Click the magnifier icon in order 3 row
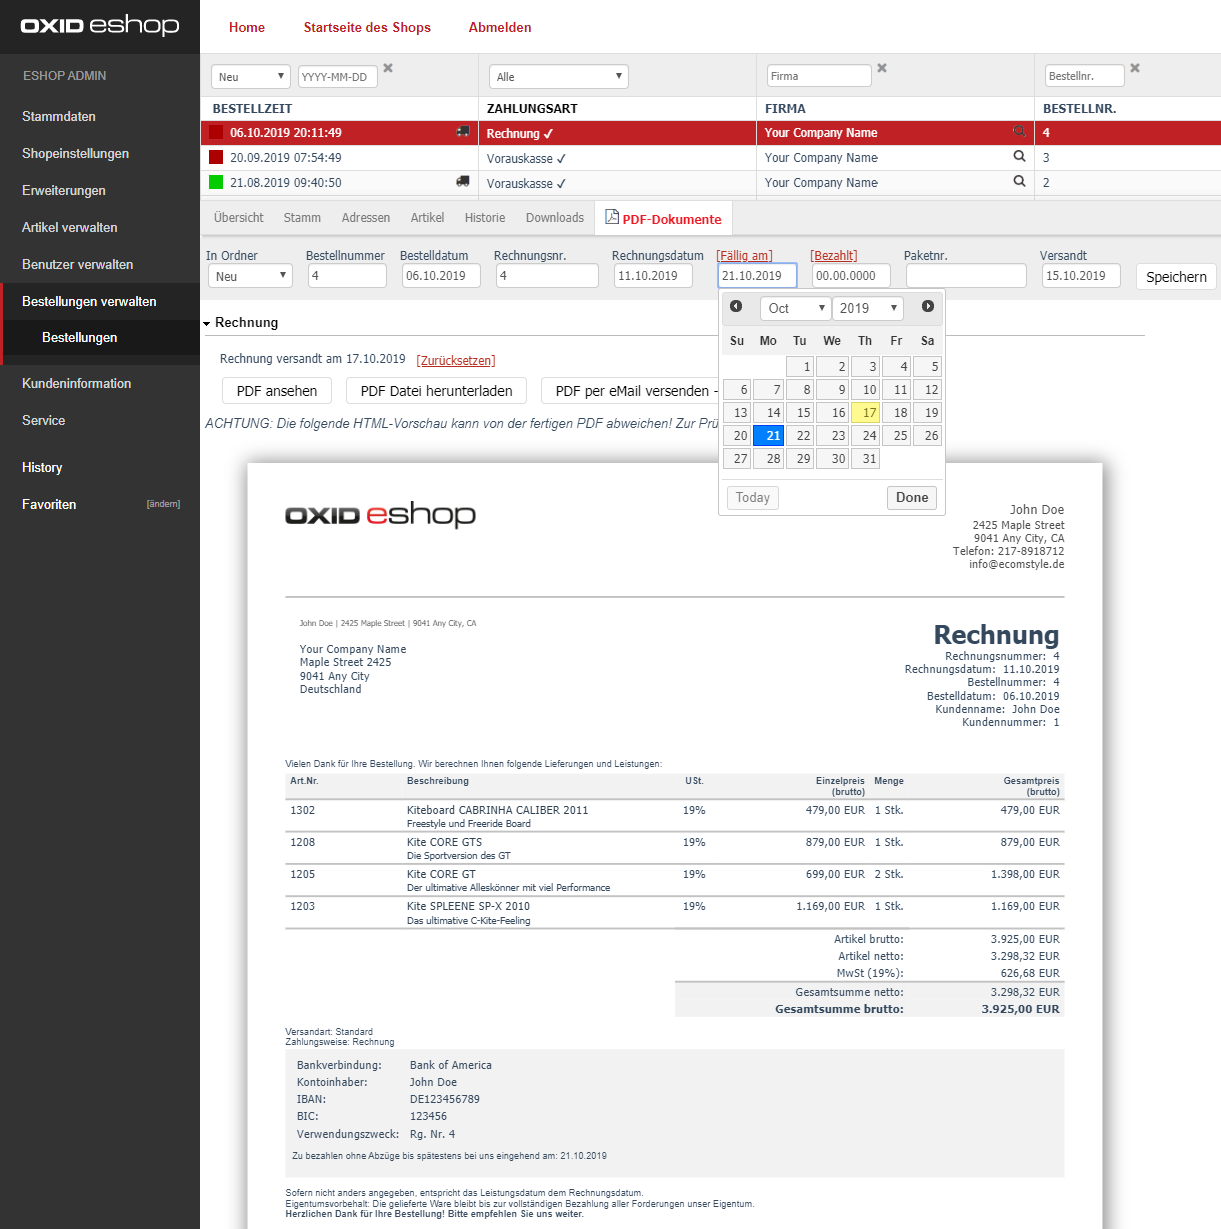 1019,156
